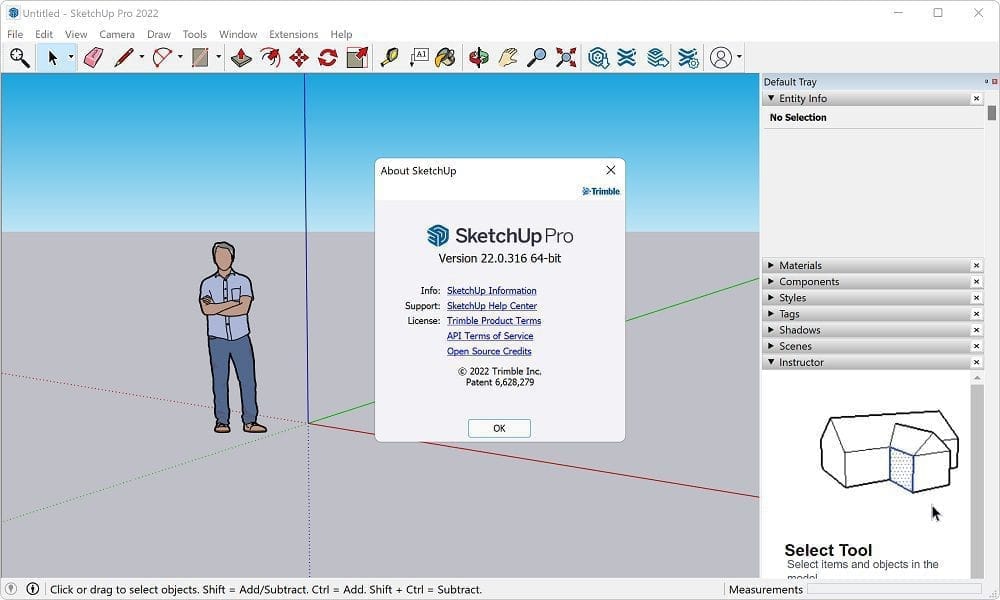Open the Rectangle tool dropdown arrow
1000x600 pixels.
218,57
